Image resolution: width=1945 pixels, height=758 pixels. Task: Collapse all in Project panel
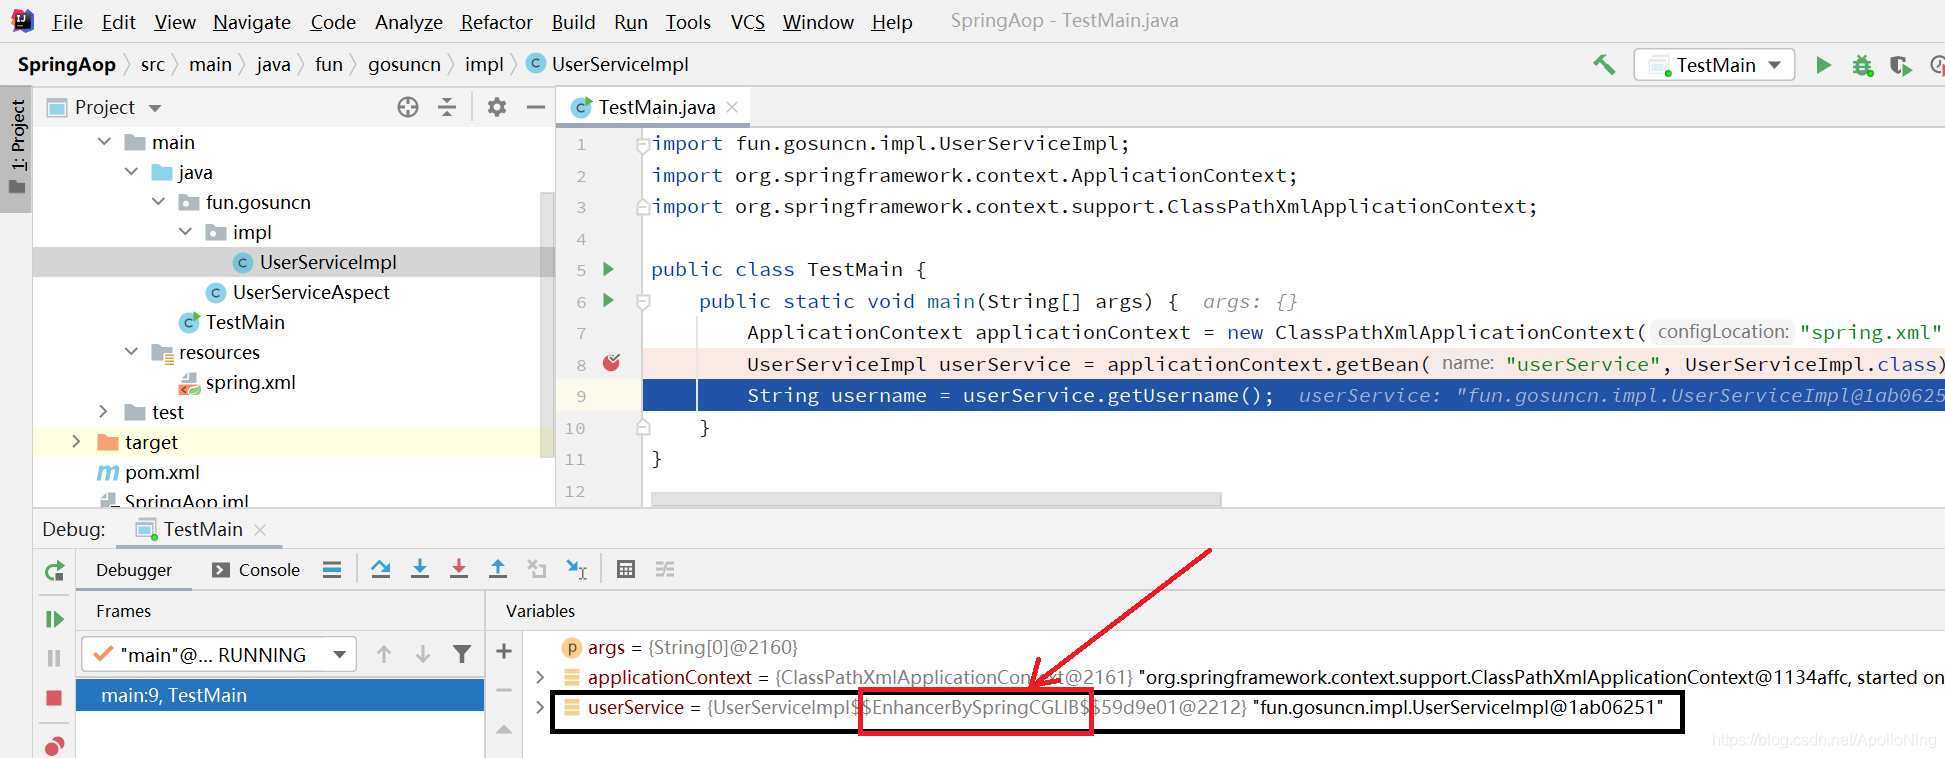click(x=447, y=107)
